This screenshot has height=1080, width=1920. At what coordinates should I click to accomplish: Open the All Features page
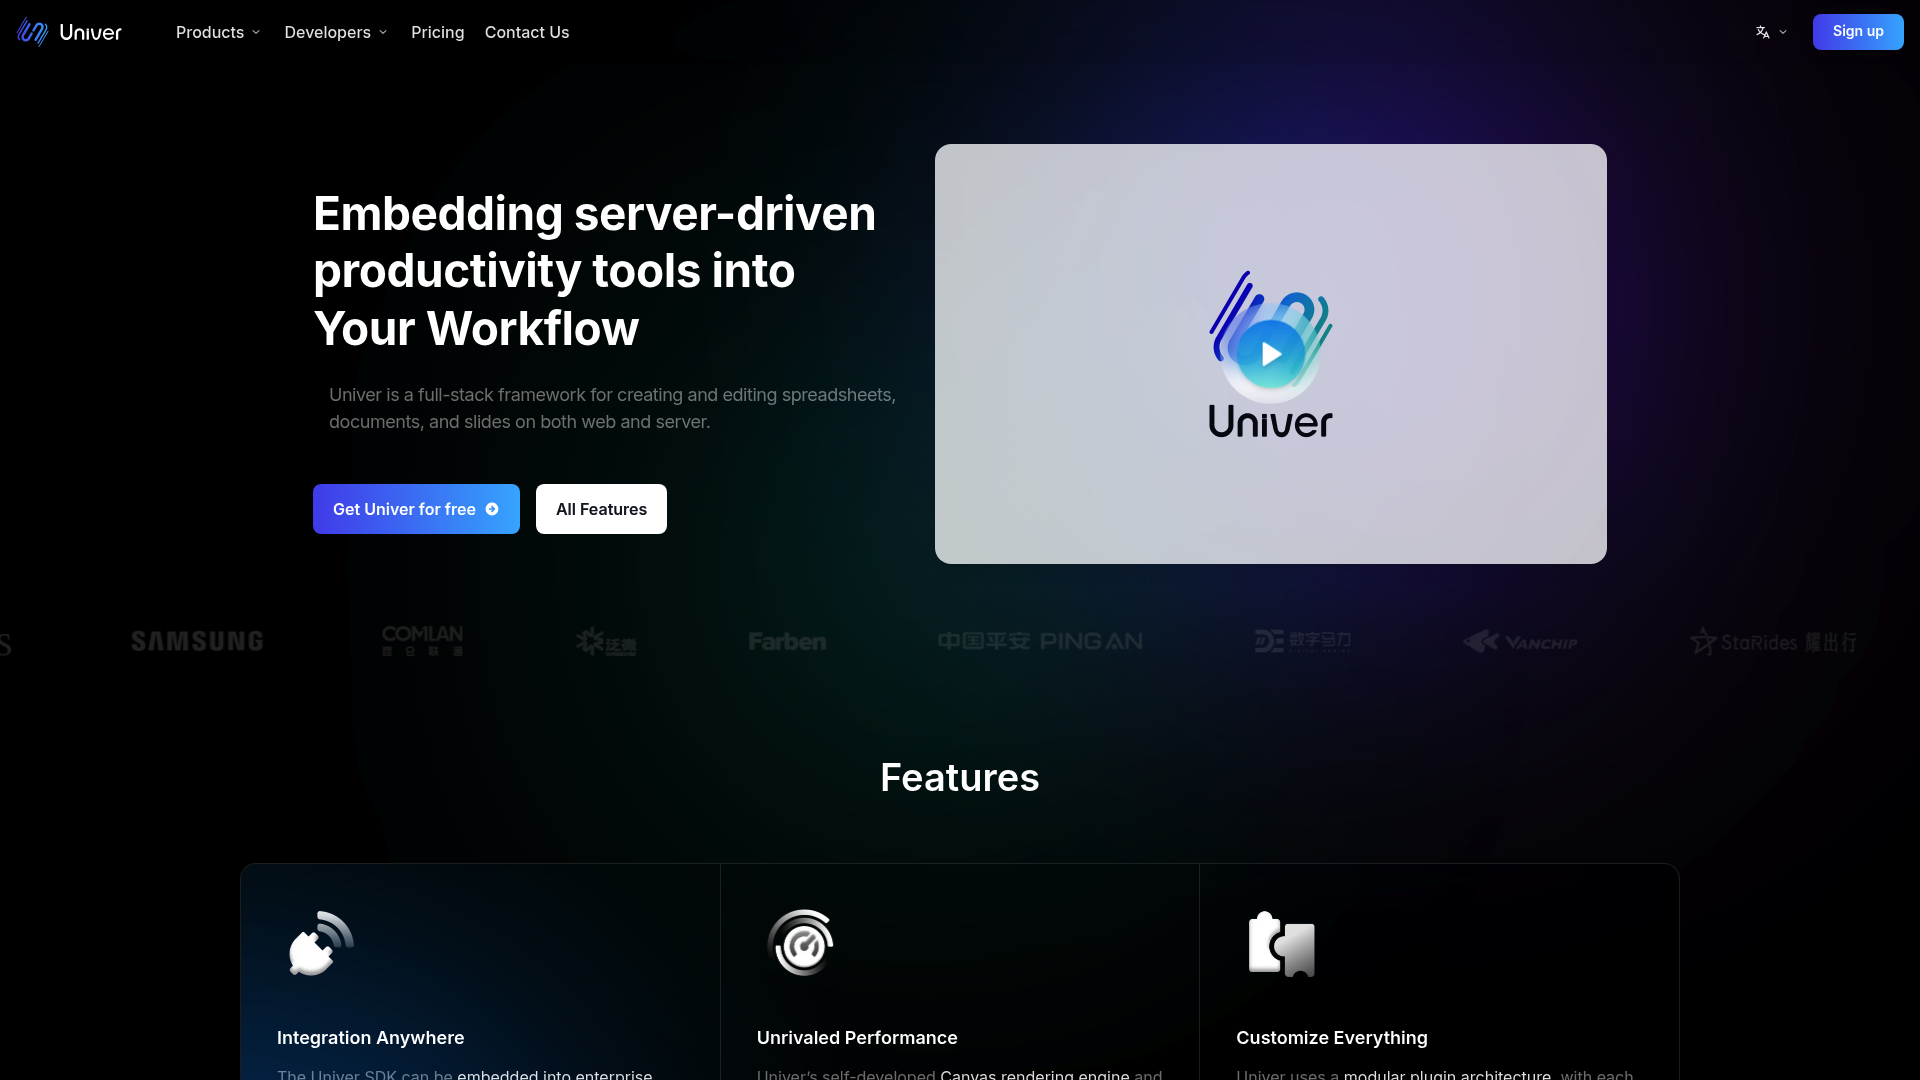(601, 509)
